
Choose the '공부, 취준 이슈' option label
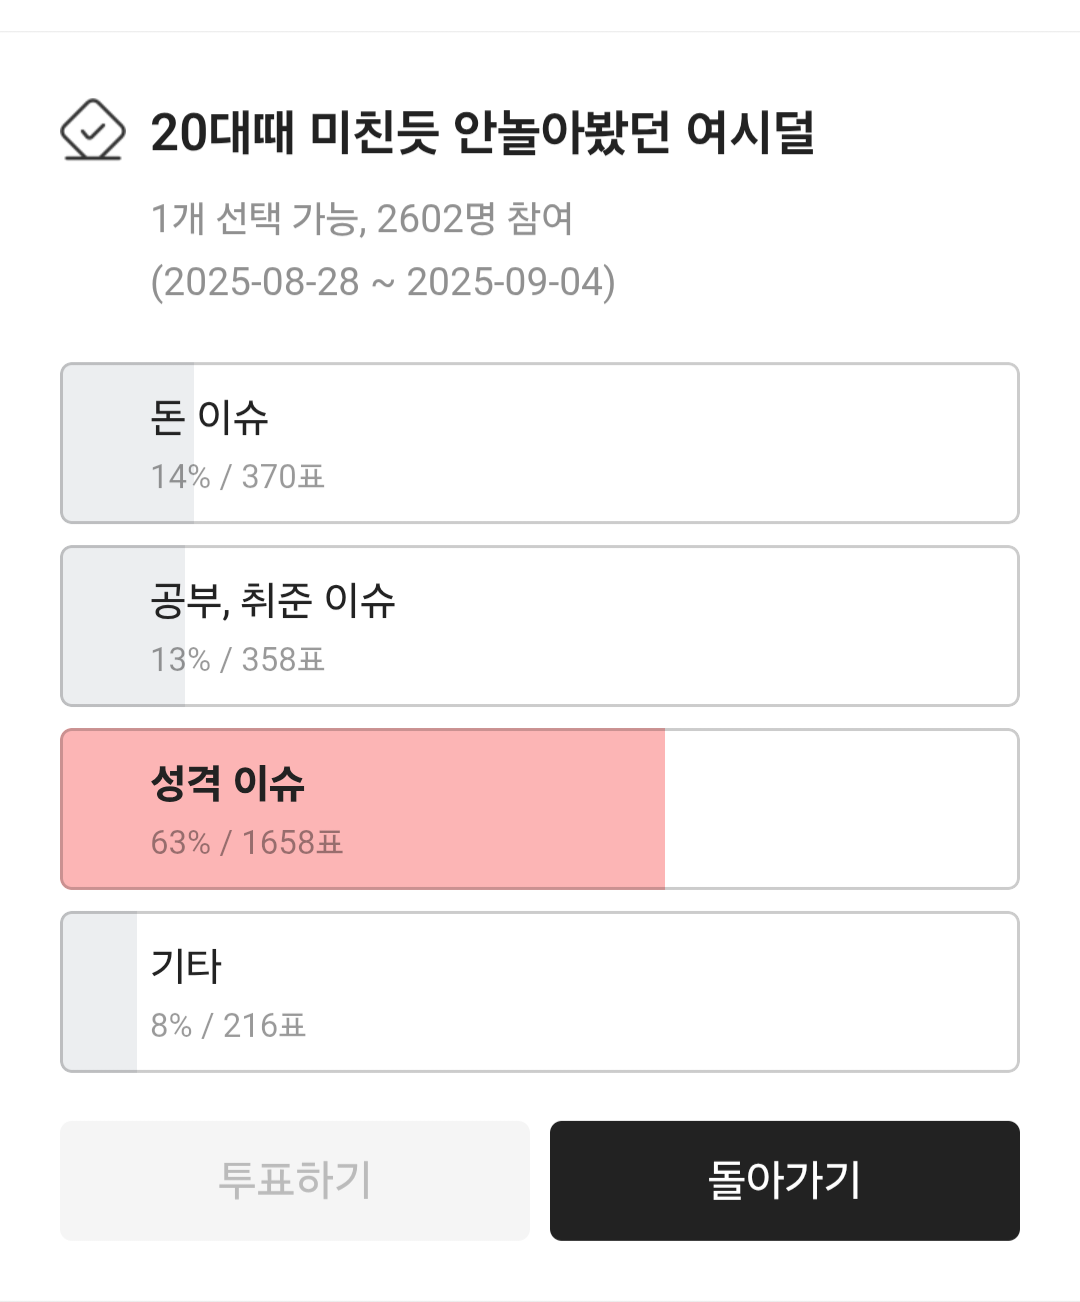pos(273,600)
